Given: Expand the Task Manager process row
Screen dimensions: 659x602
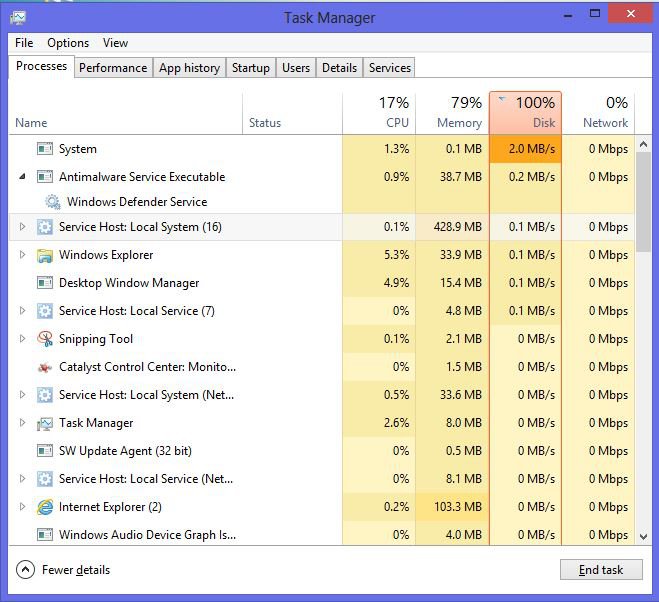Looking at the screenshot, I should coord(22,422).
